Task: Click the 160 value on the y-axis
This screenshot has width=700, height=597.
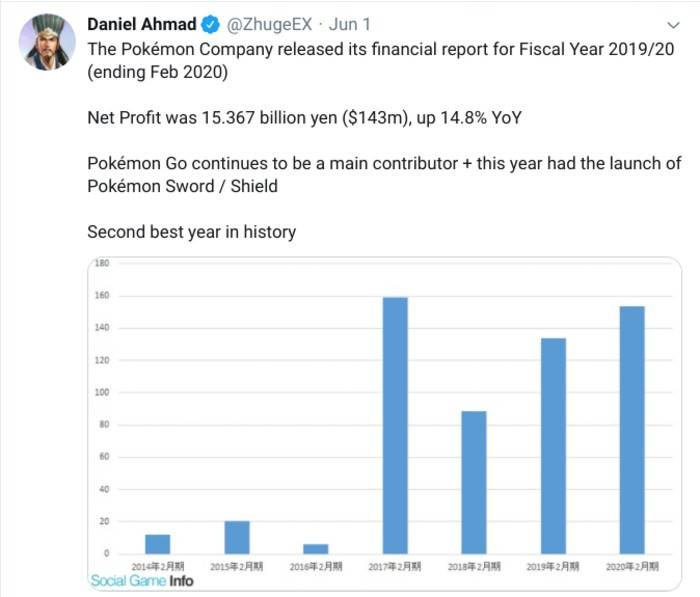Action: click(101, 296)
